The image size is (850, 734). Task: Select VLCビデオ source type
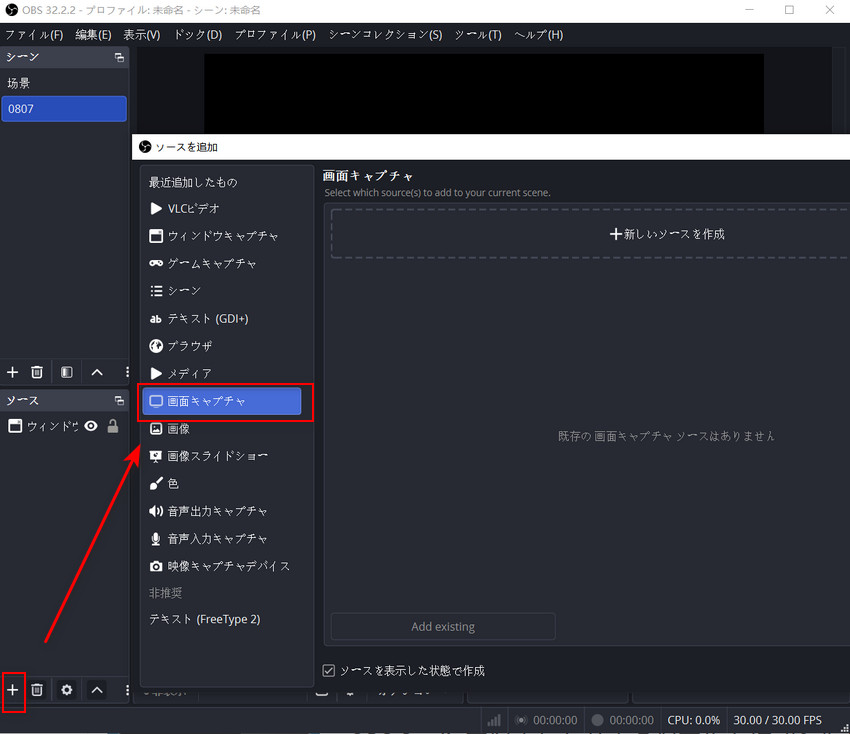222,209
